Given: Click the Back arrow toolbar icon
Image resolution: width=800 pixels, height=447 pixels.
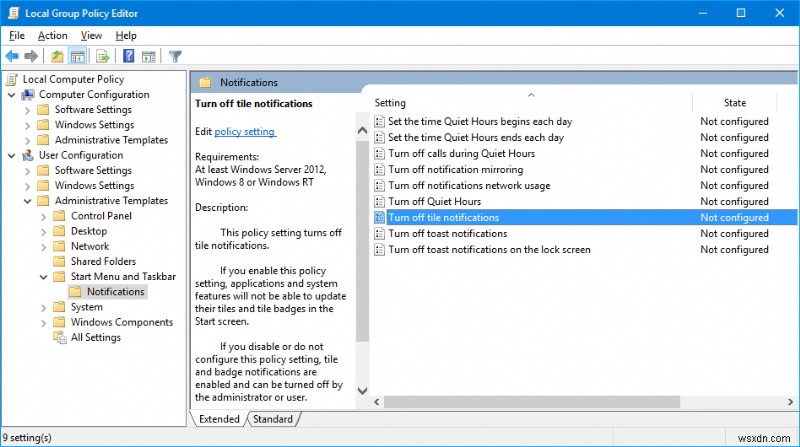Looking at the screenshot, I should tap(12, 56).
